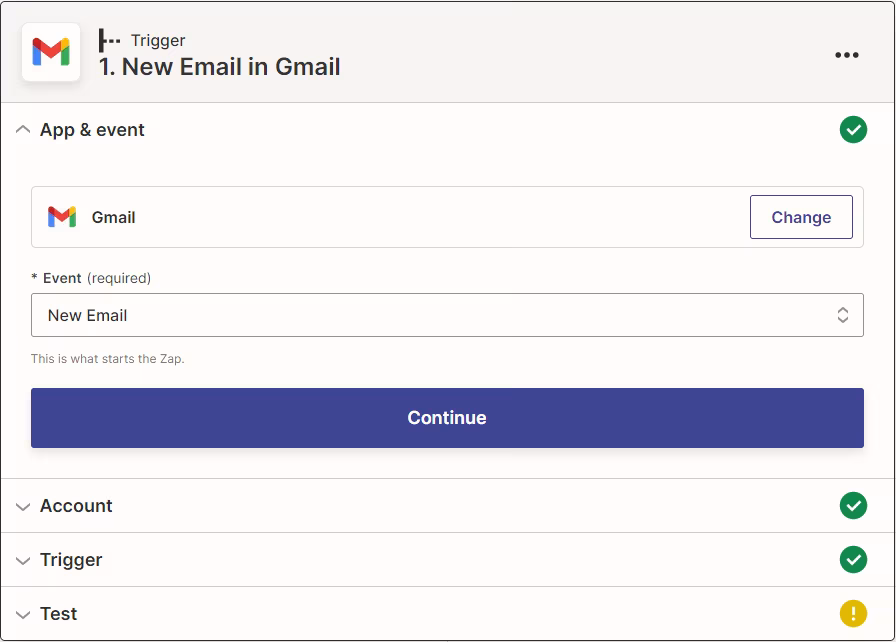Collapse the App & event section chevron
Viewport: 896px width, 642px height.
(23, 130)
